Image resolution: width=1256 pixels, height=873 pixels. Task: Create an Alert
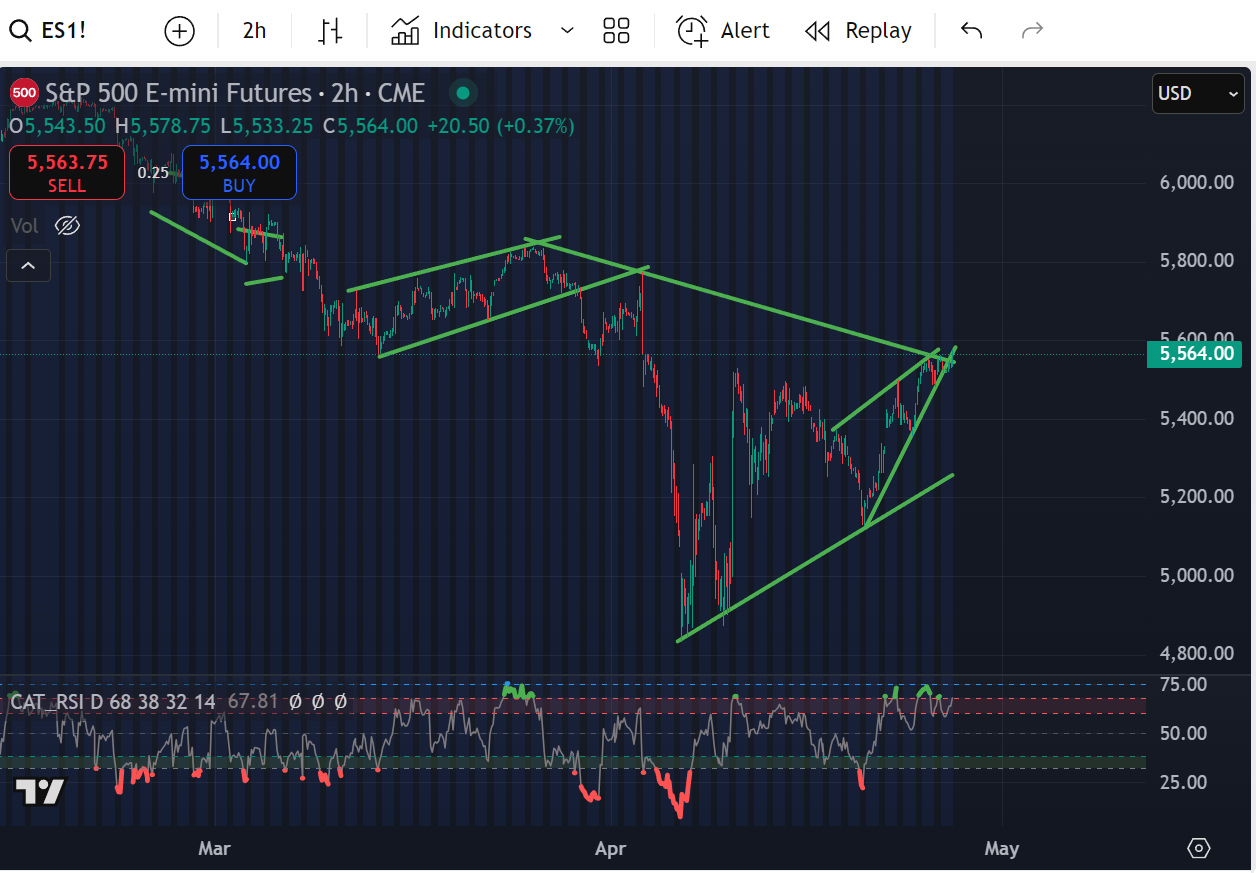pyautogui.click(x=723, y=31)
